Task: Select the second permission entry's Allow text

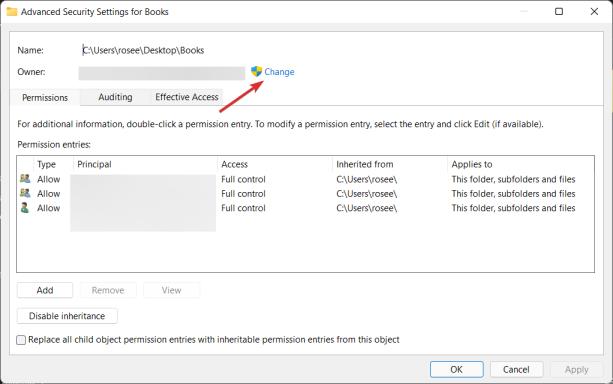Action: (48, 194)
